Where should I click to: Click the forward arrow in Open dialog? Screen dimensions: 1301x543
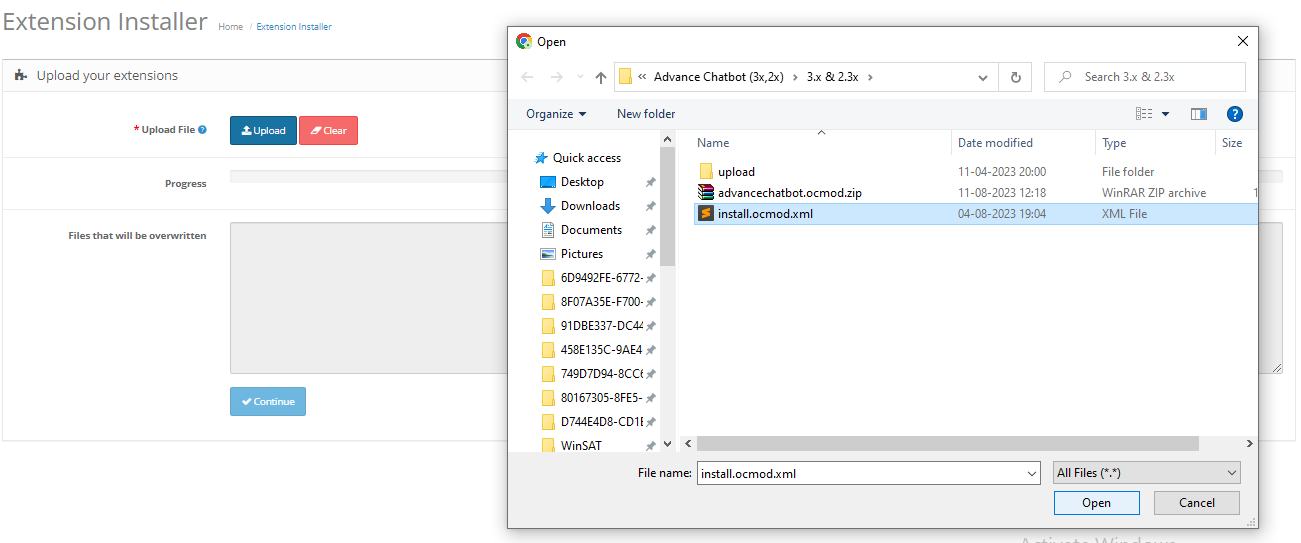pyautogui.click(x=556, y=77)
